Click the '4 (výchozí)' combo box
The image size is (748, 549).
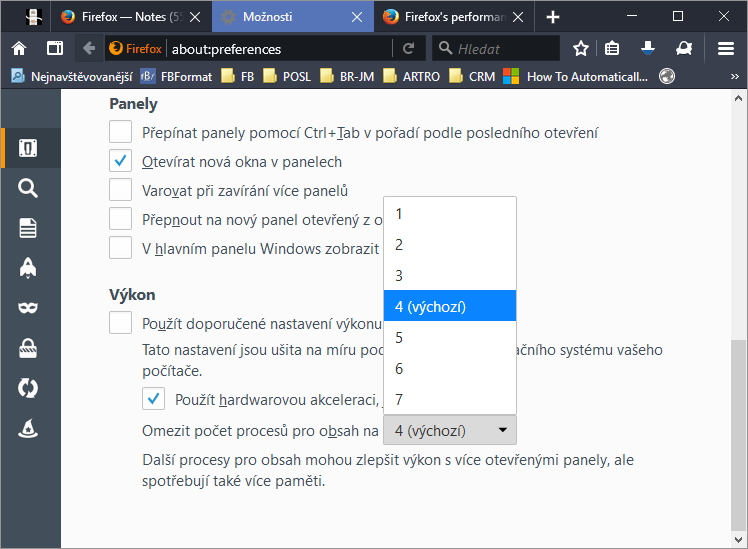coord(450,431)
